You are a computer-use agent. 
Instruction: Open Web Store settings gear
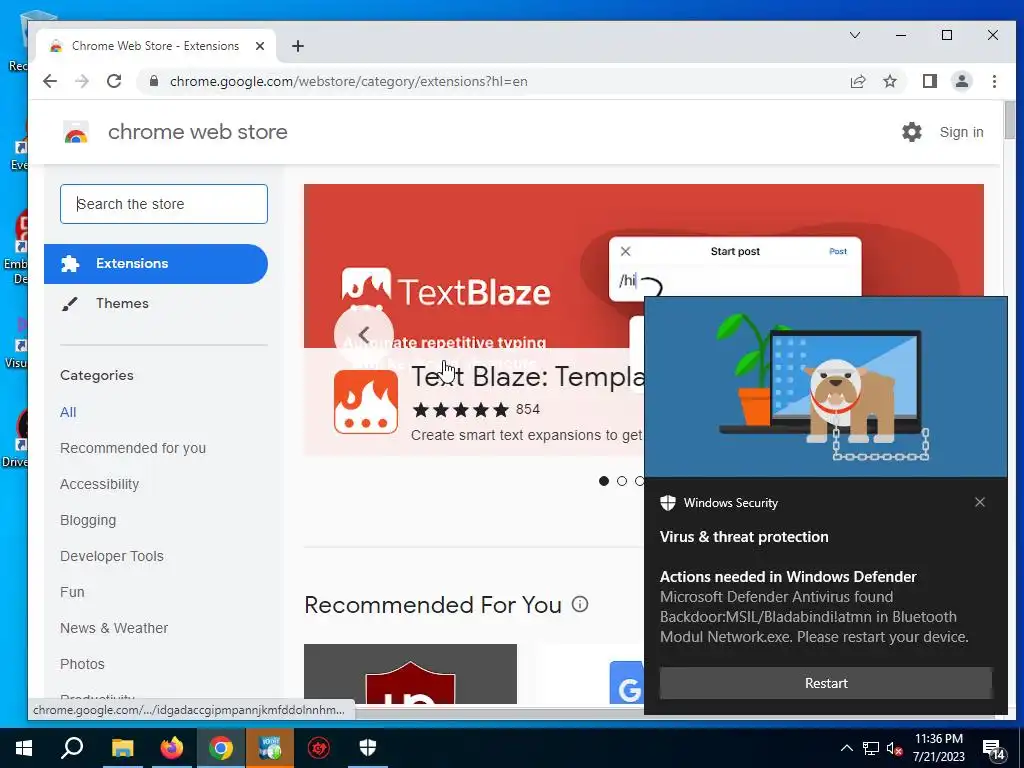[911, 132]
